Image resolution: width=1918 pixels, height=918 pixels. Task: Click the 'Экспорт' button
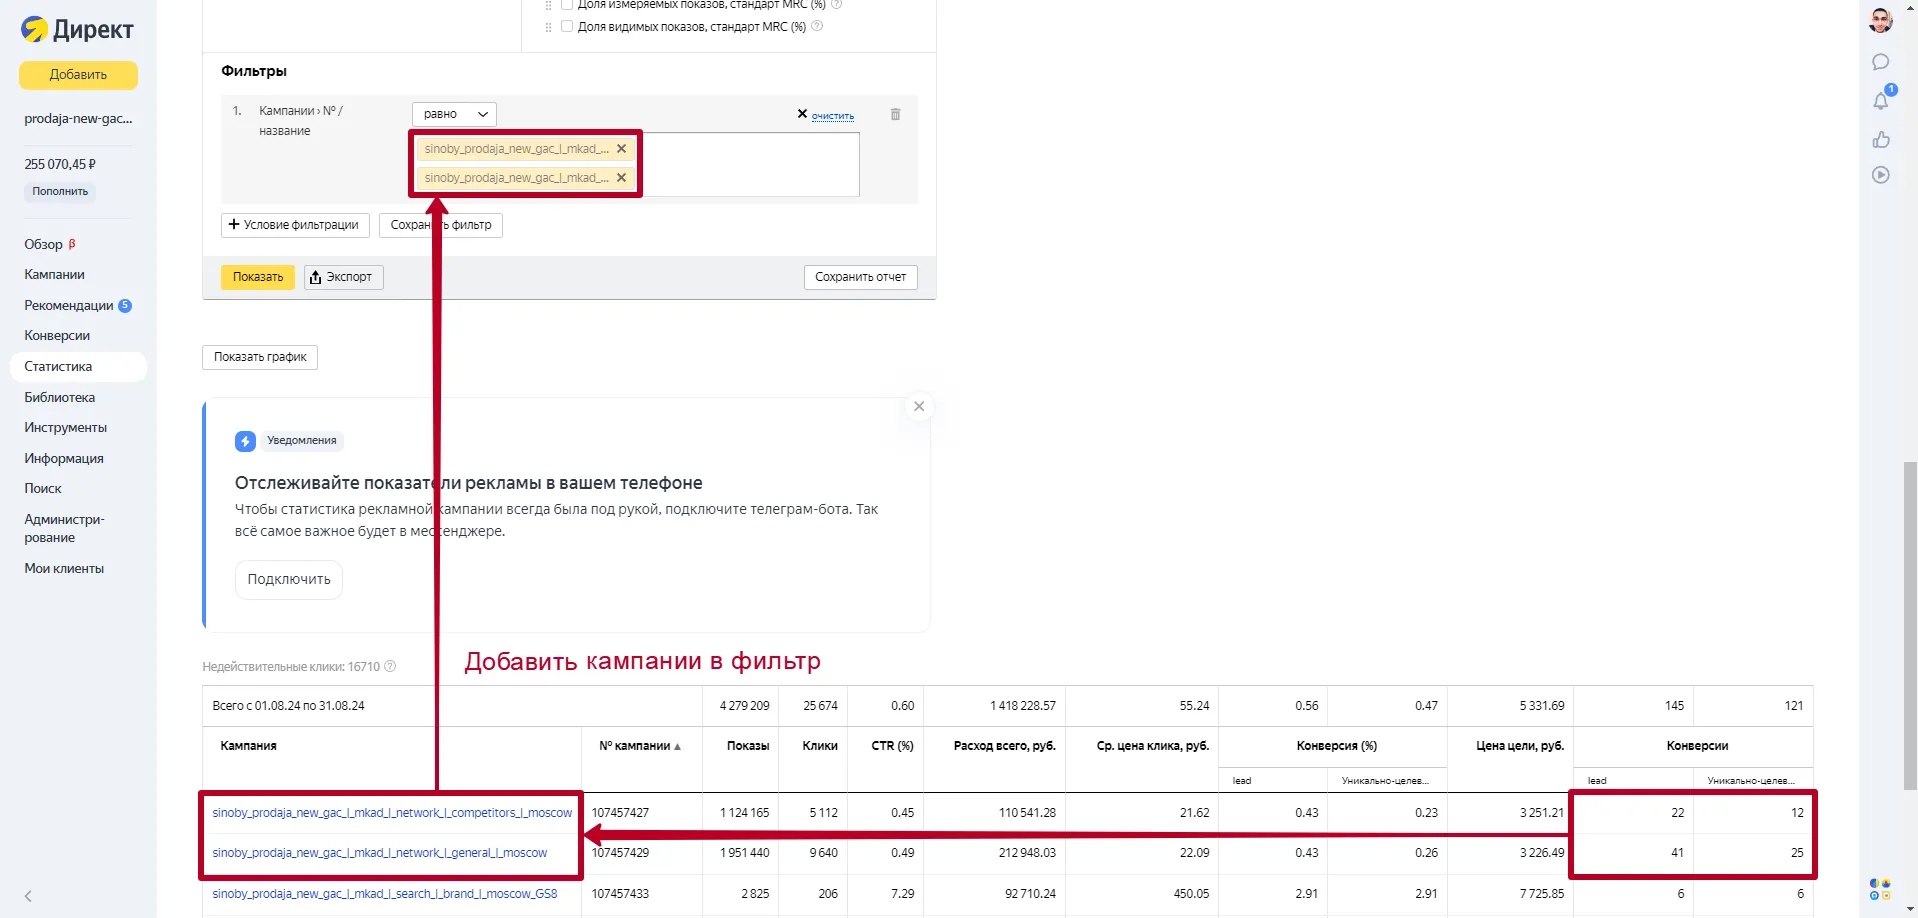343,277
